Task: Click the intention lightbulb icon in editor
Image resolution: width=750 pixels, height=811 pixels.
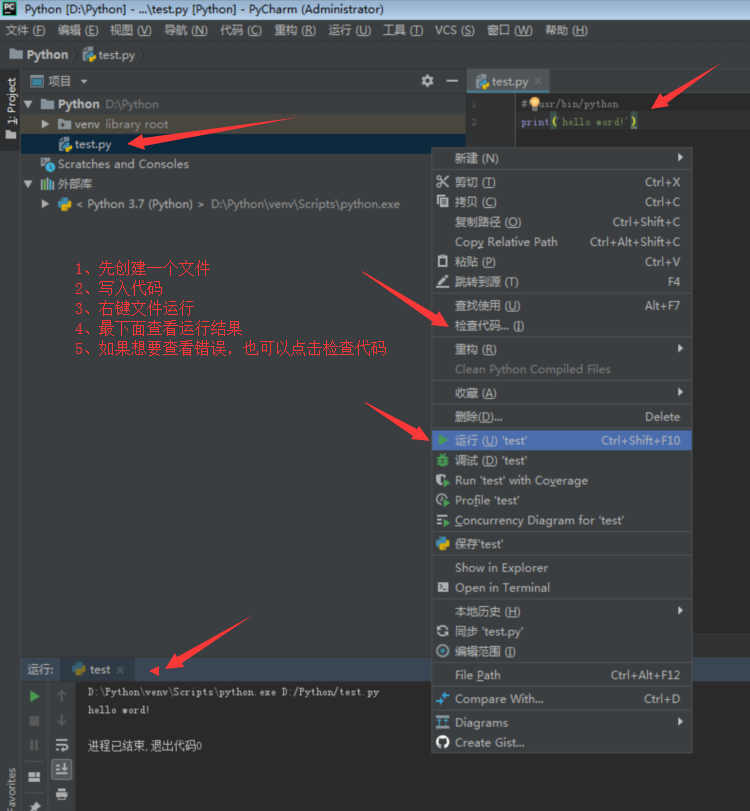Action: [x=534, y=103]
